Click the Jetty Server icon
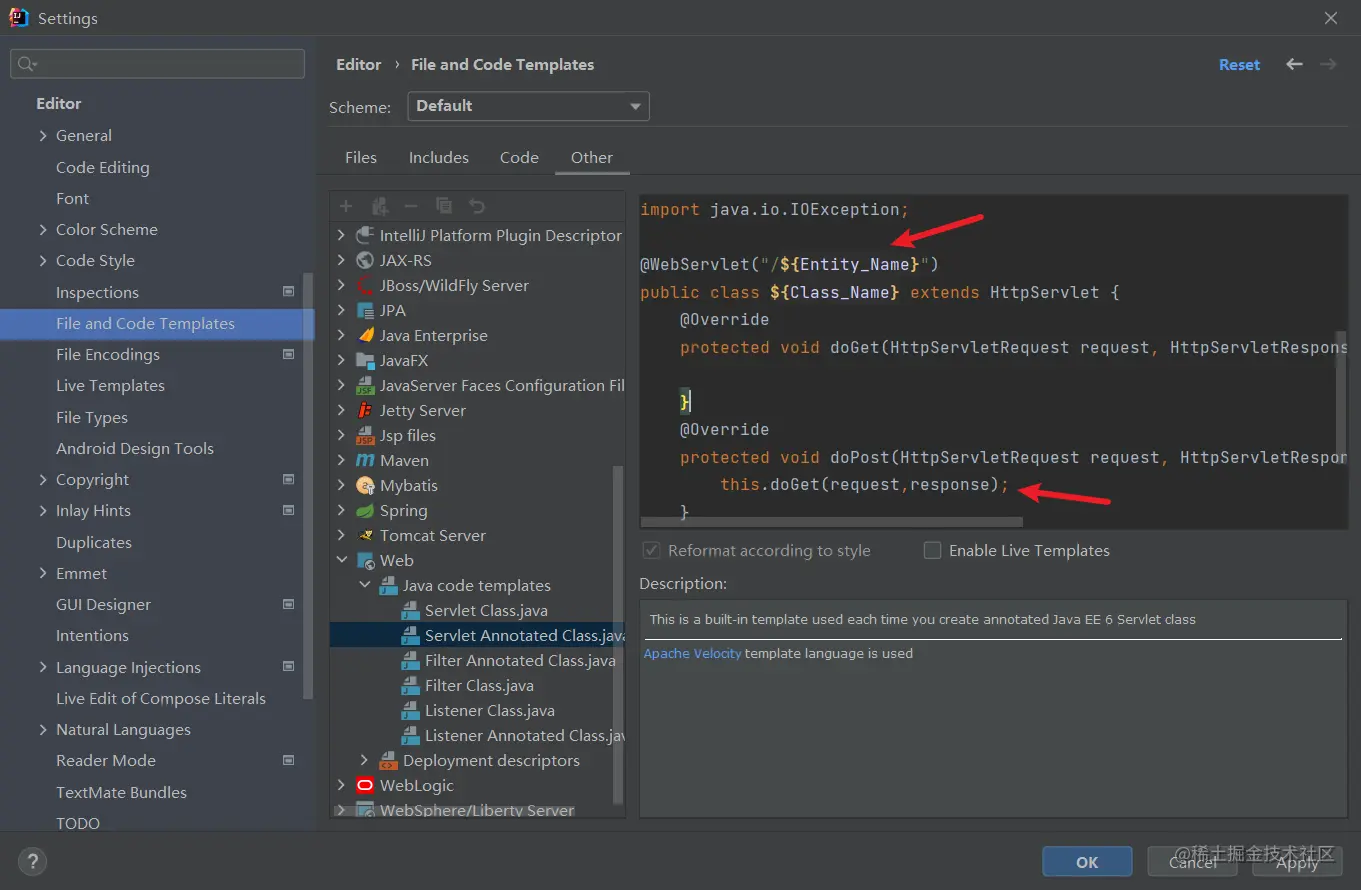This screenshot has width=1361, height=890. click(x=365, y=411)
